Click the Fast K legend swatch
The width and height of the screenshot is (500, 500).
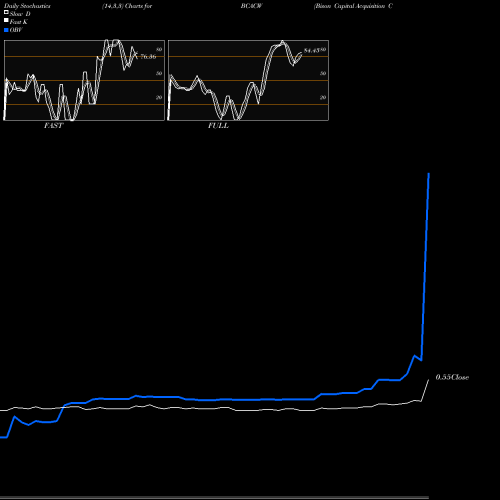click(6, 21)
